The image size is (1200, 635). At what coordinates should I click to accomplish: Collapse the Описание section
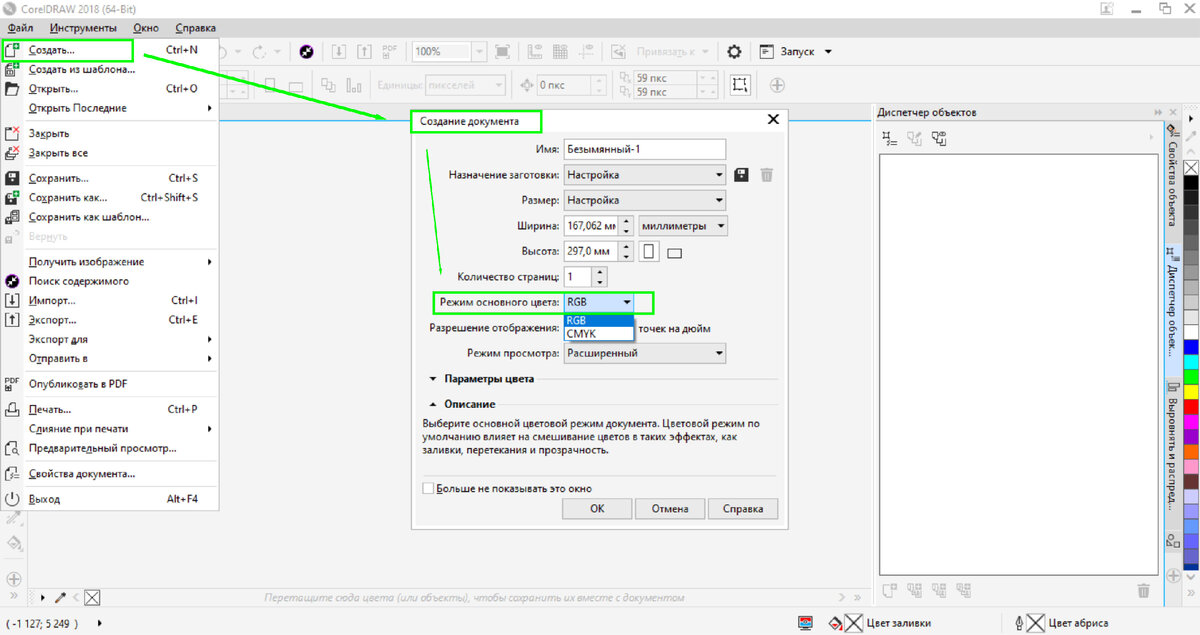coord(433,404)
